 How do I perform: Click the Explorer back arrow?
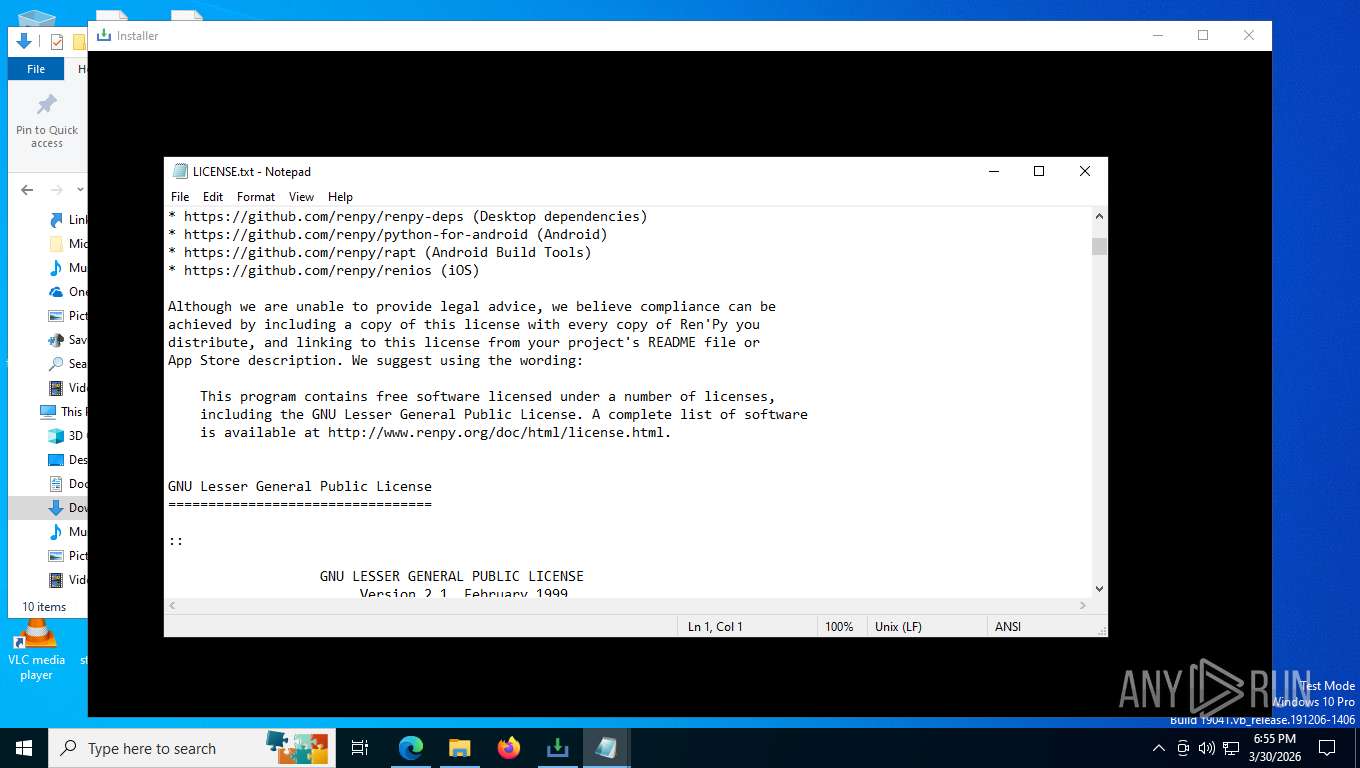pyautogui.click(x=27, y=189)
